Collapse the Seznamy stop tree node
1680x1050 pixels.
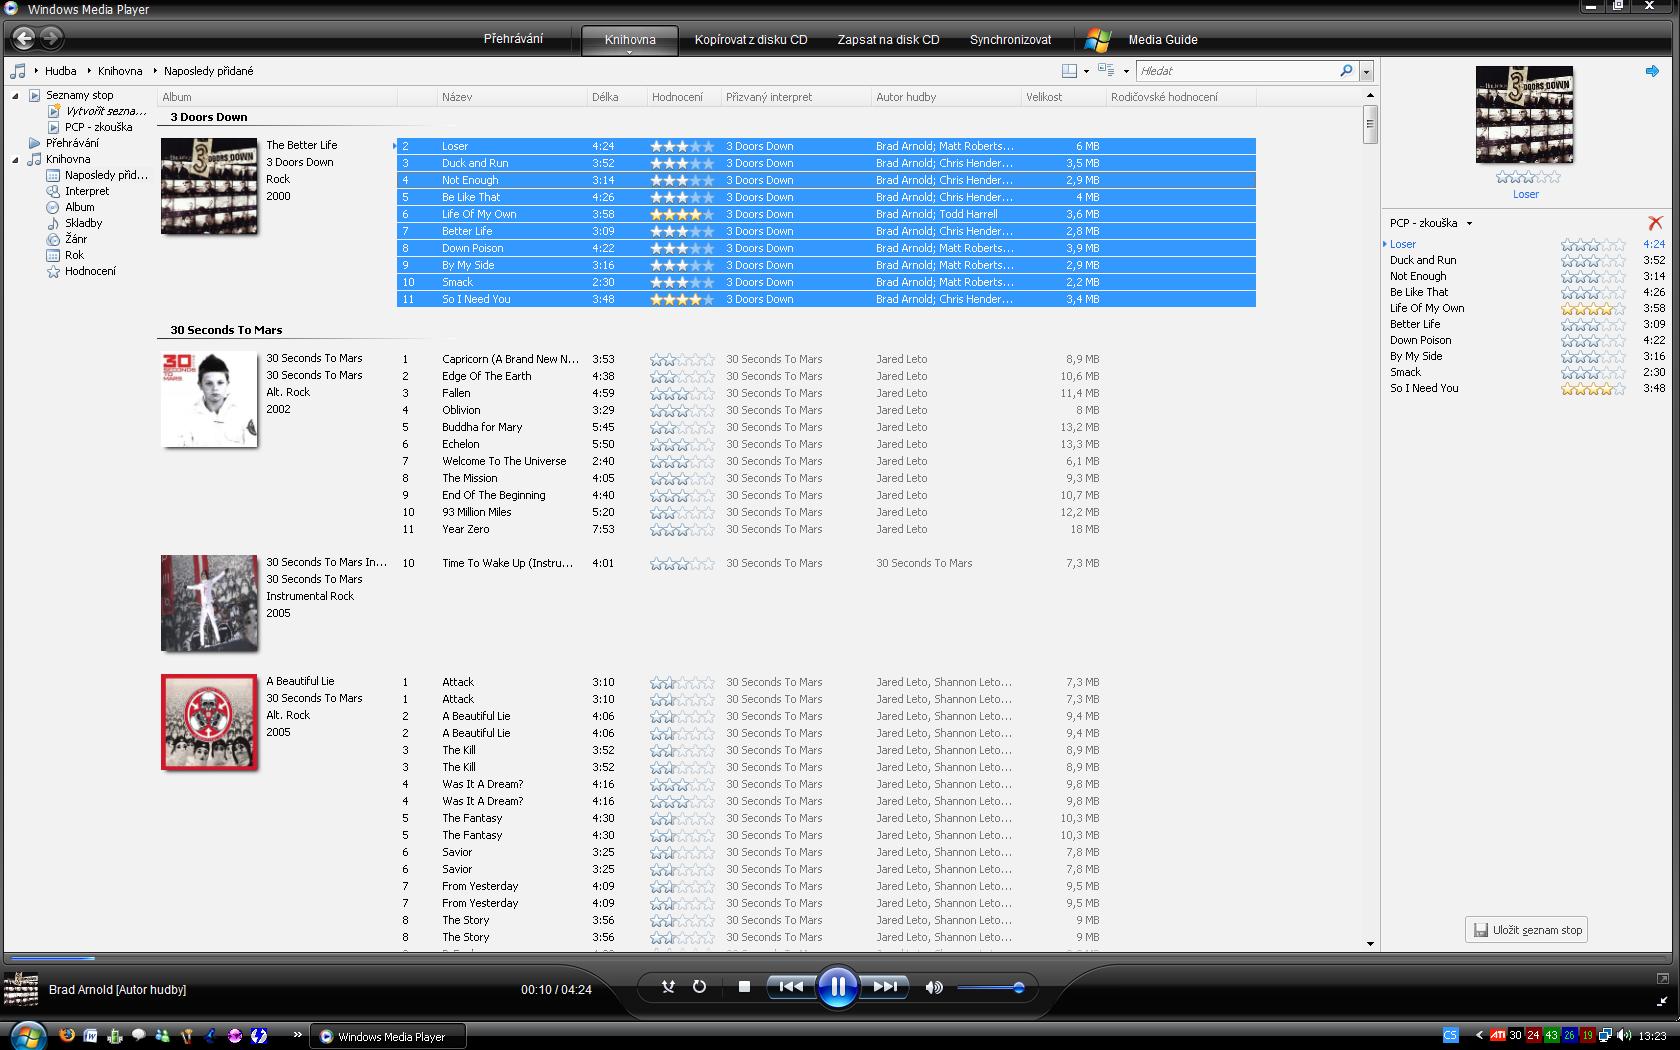pos(15,96)
